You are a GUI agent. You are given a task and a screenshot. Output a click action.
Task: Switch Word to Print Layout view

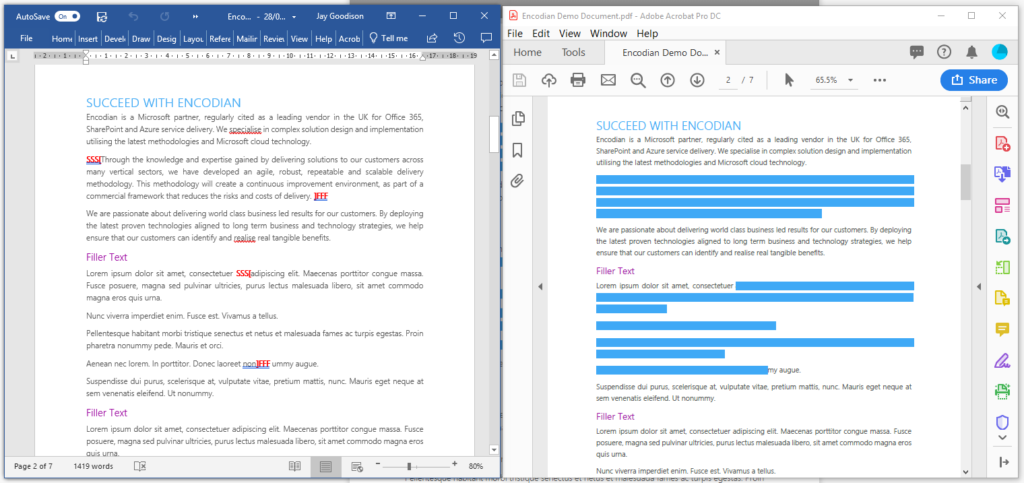pyautogui.click(x=326, y=466)
